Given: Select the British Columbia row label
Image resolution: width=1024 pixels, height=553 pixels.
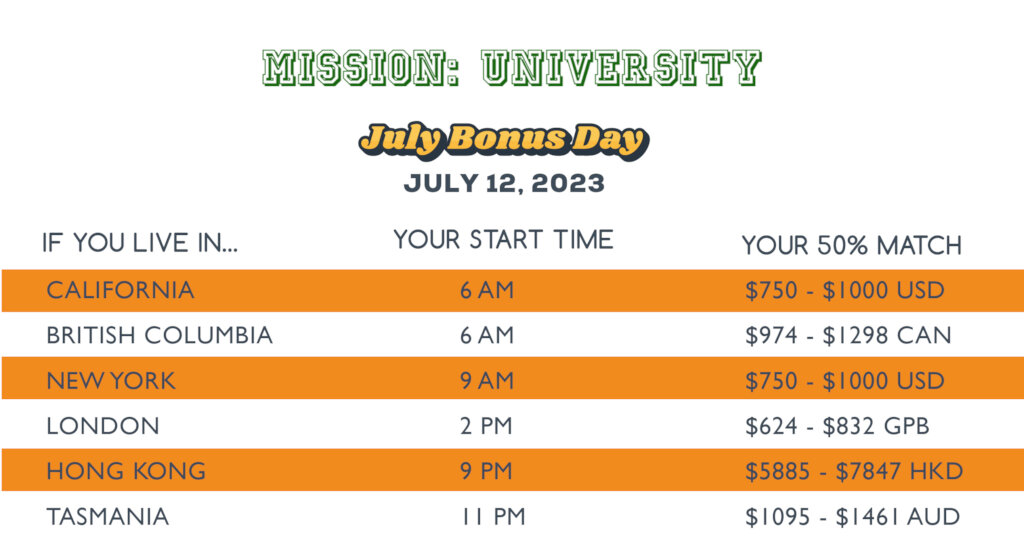Looking at the screenshot, I should [x=159, y=335].
